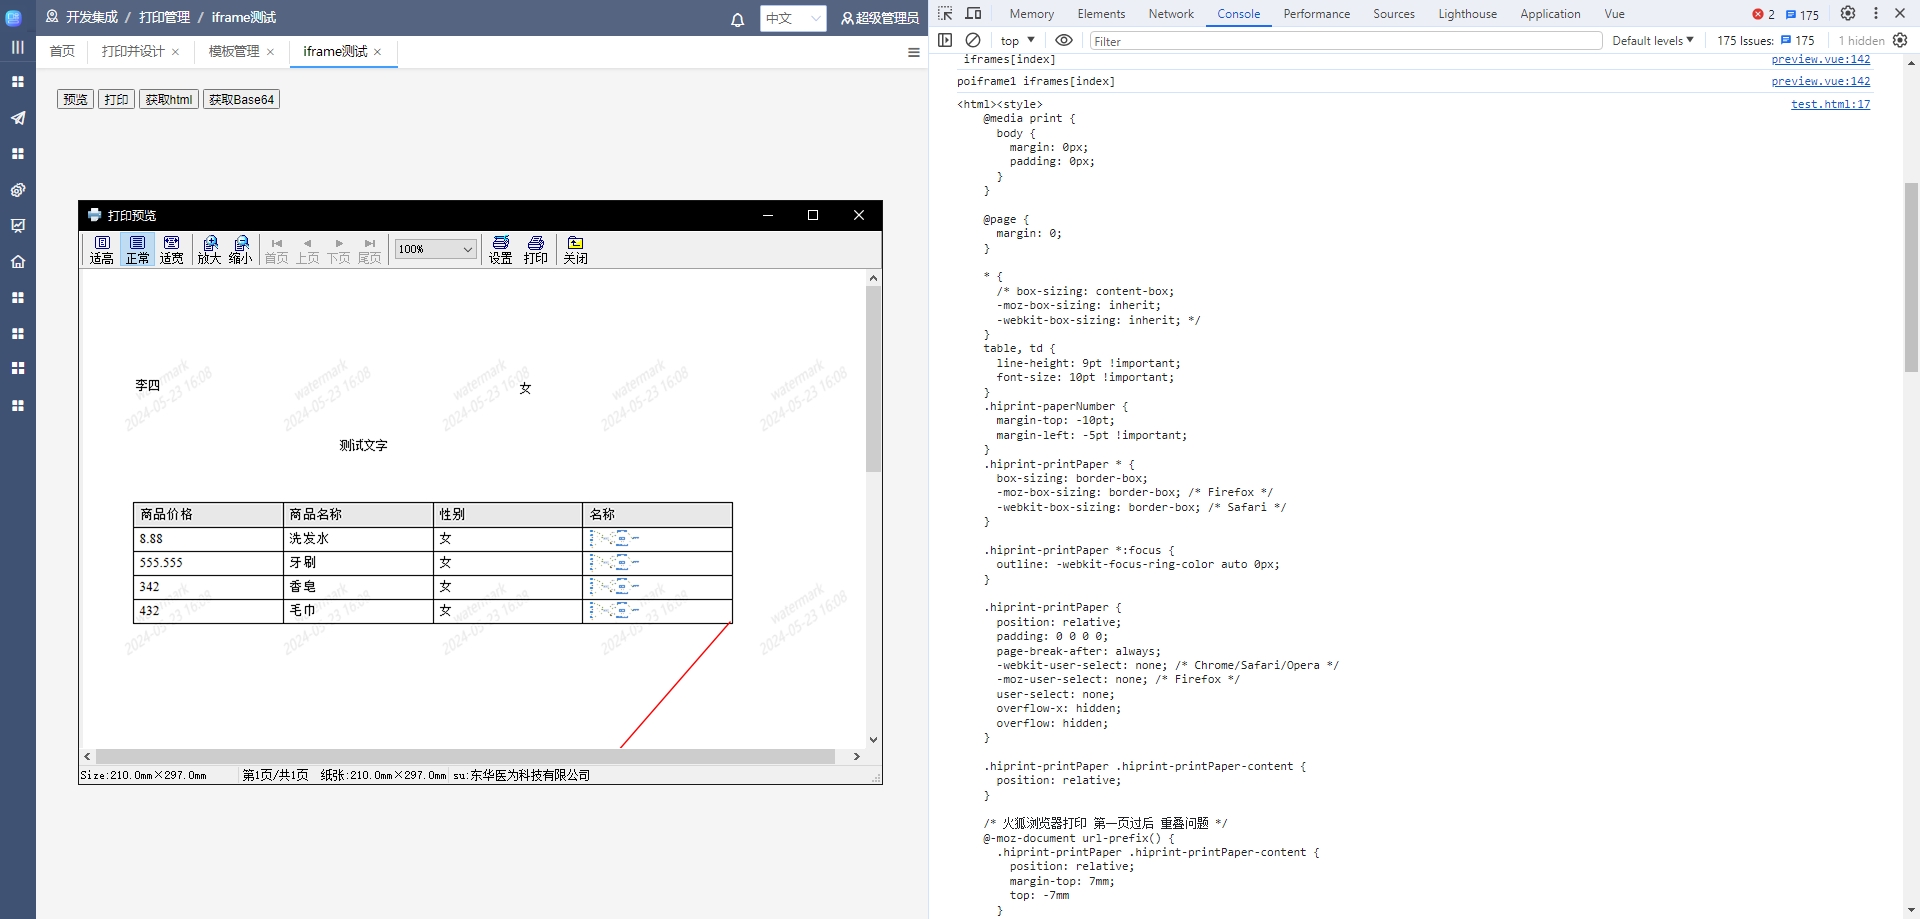1920x919 pixels.
Task: Toggle live expression eye icon
Action: coord(1064,40)
